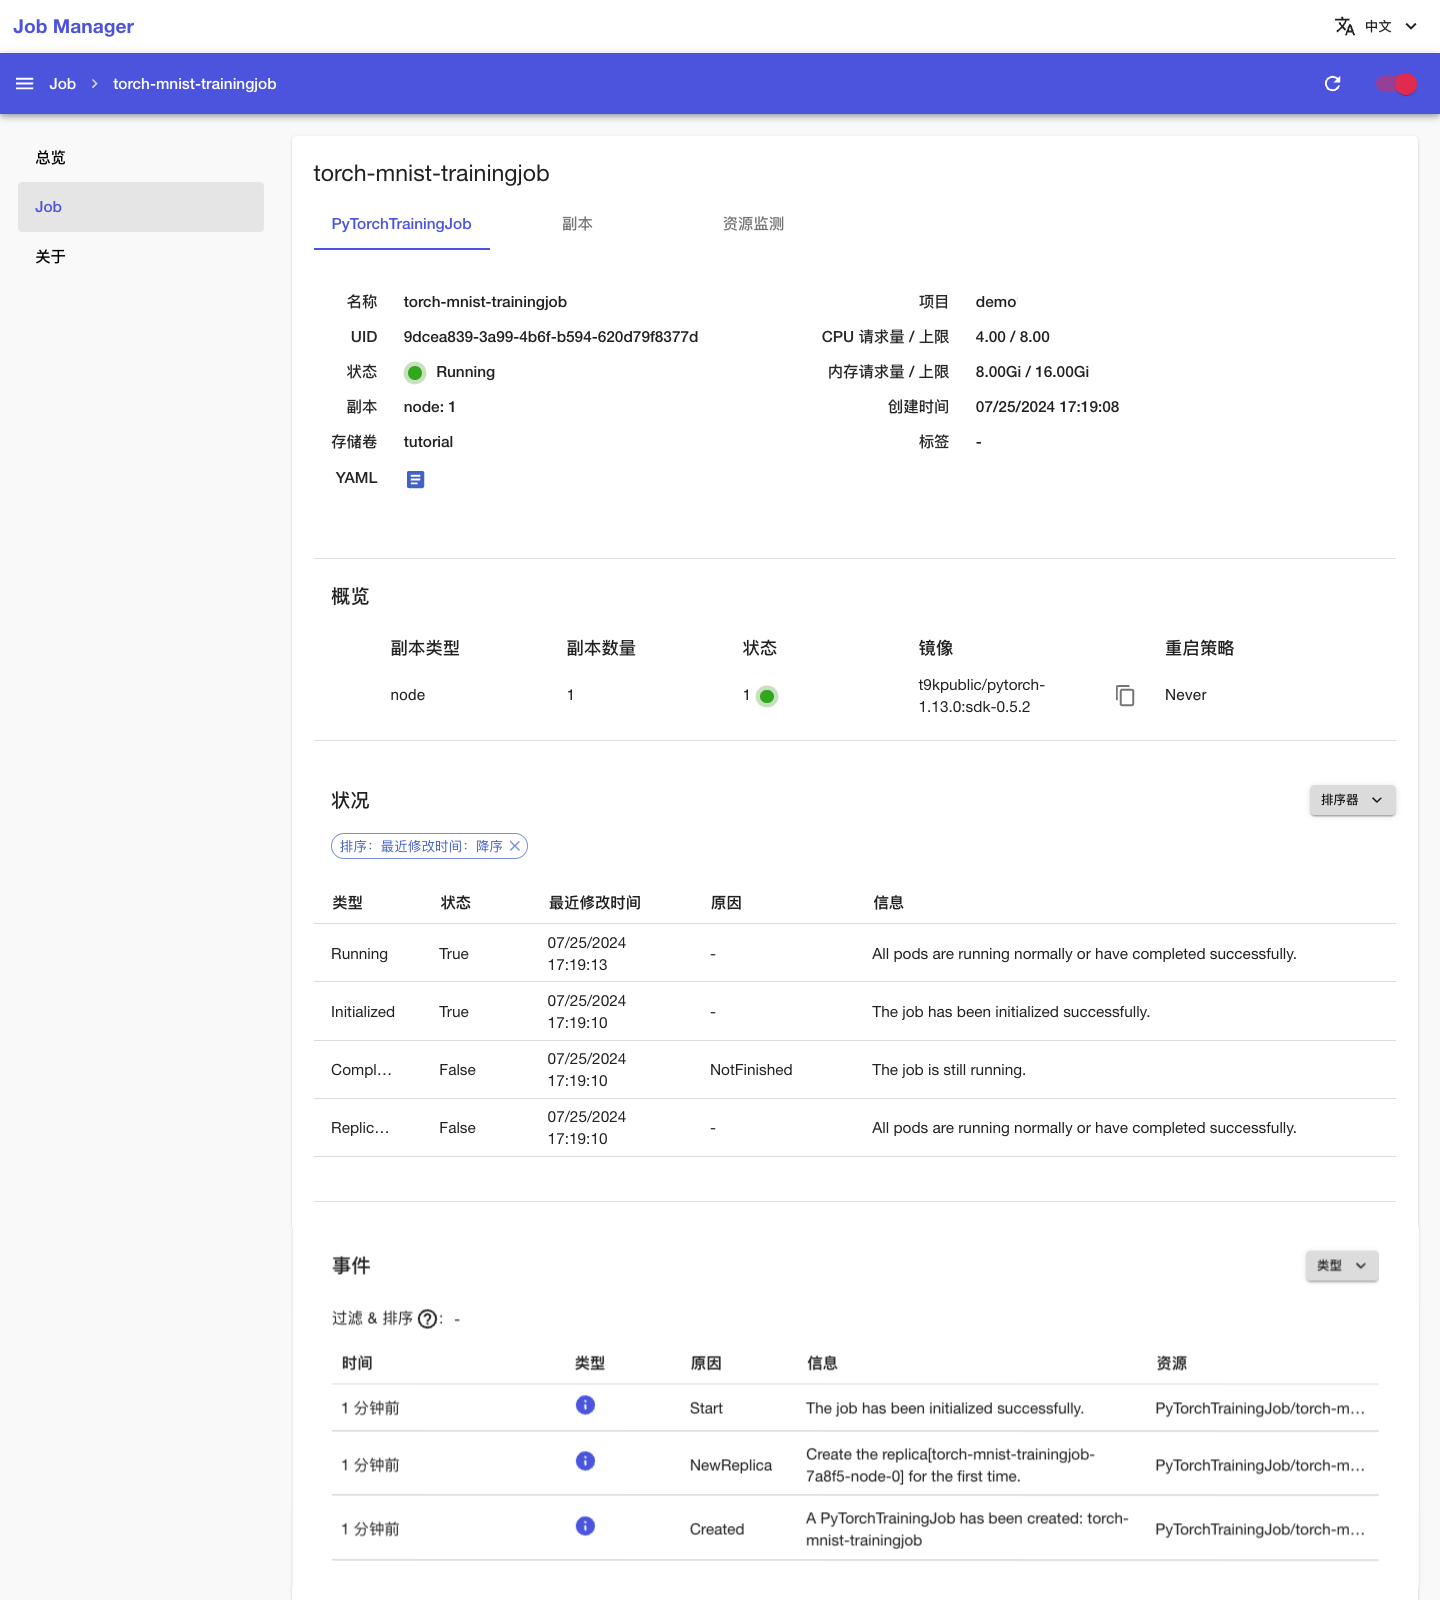Click the resource link in Created event row

1260,1529
